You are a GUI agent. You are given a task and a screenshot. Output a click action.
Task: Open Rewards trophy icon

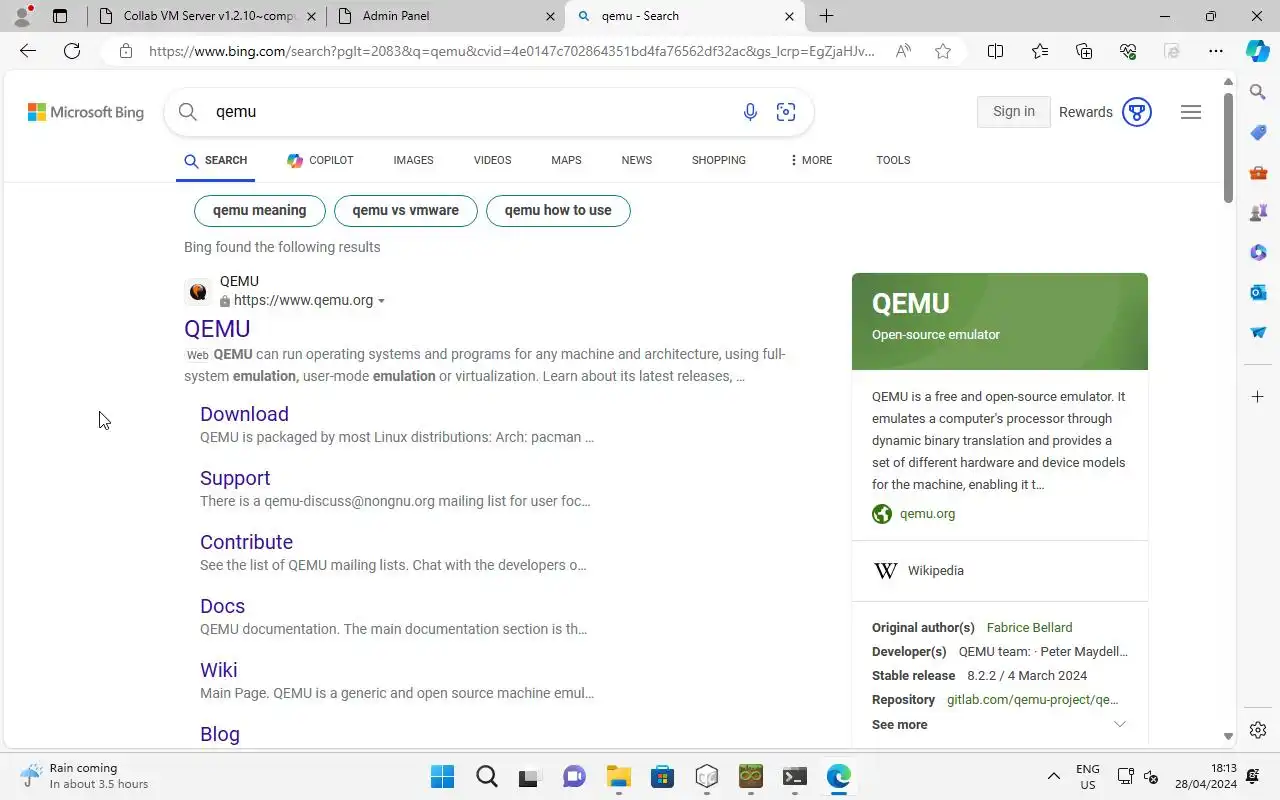pyautogui.click(x=1137, y=112)
